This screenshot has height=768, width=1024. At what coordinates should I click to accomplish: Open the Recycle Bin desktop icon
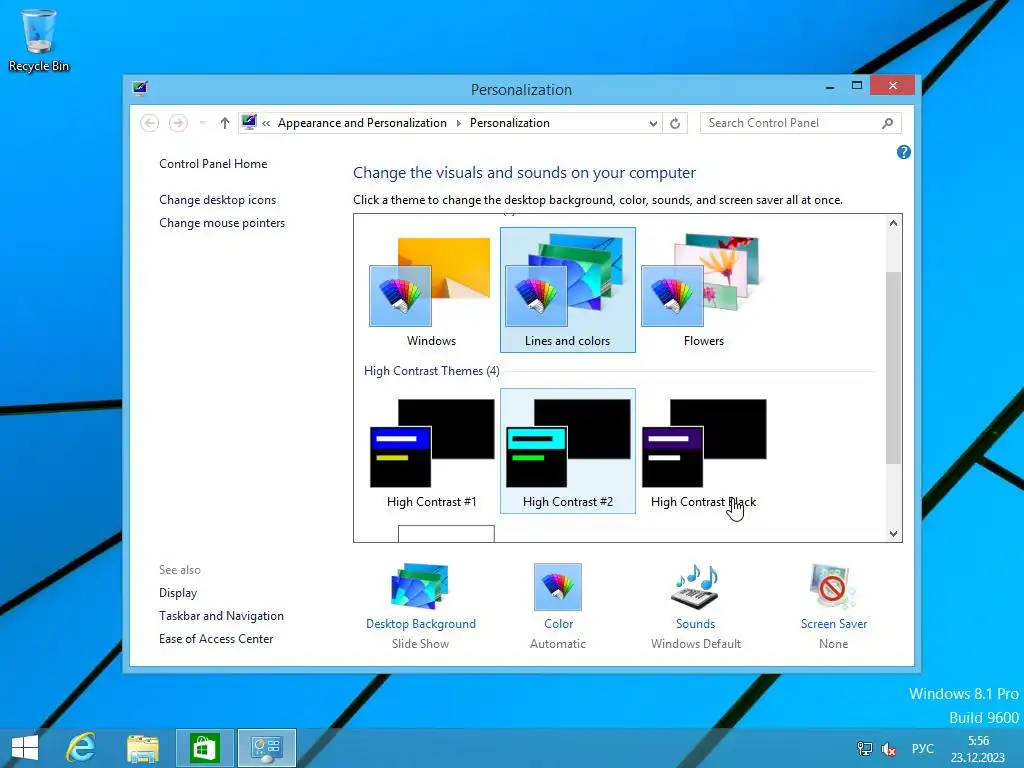click(x=39, y=40)
